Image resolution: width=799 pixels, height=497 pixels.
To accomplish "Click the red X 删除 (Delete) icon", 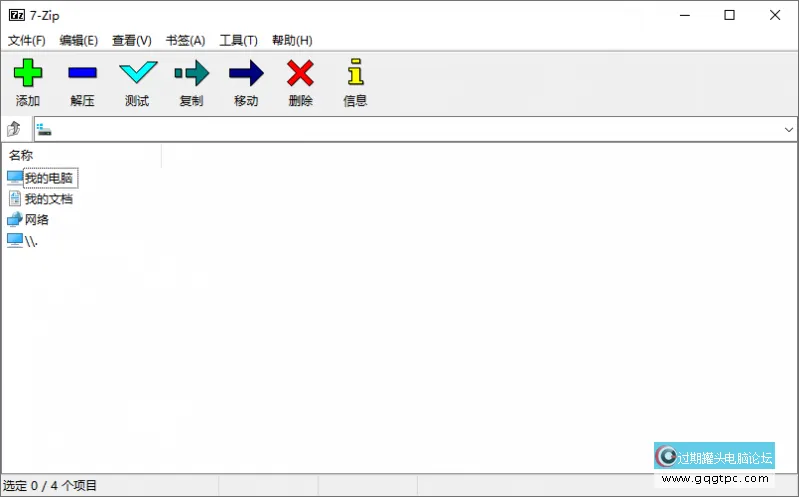I will point(300,73).
